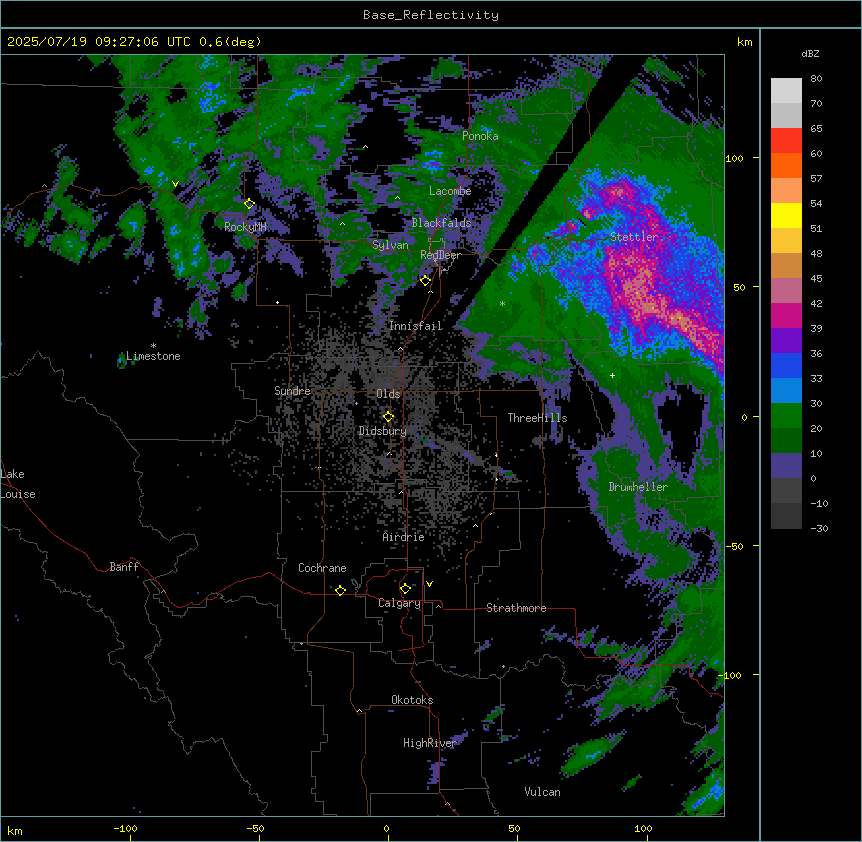The image size is (862, 842).
Task: Click the yellow diamond marker between Olds and Didsbury
Action: tap(388, 417)
